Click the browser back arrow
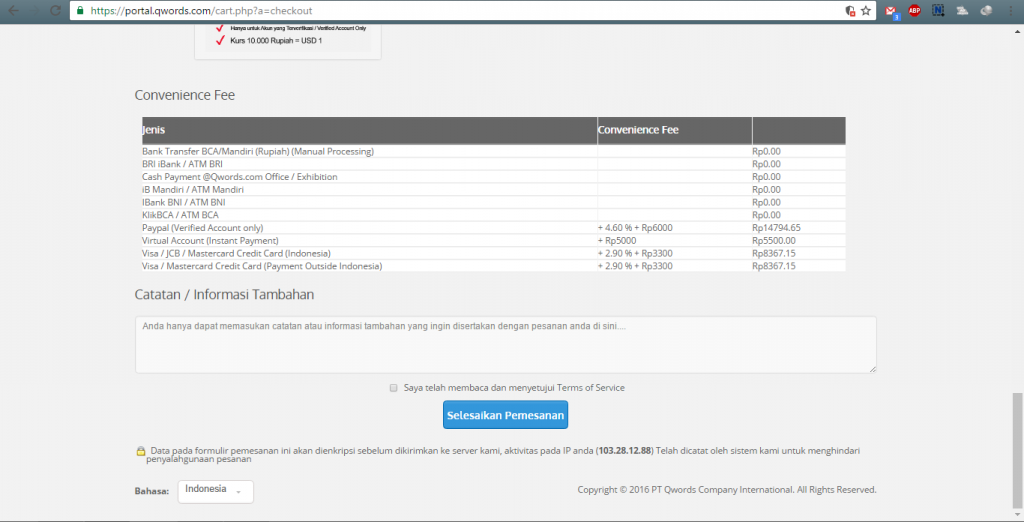 pos(13,11)
